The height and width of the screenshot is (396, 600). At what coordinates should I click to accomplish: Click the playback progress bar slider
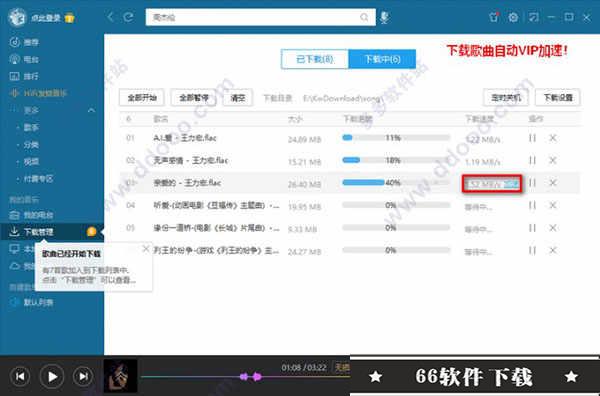point(245,377)
